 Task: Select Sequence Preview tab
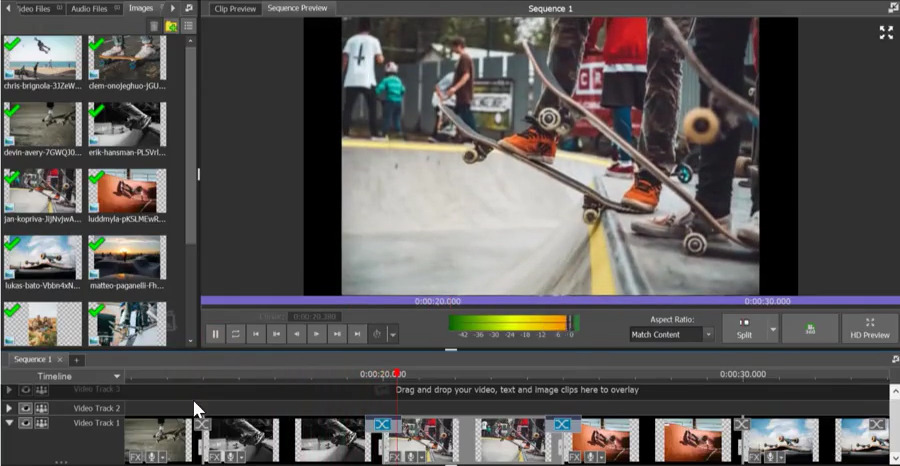(297, 8)
